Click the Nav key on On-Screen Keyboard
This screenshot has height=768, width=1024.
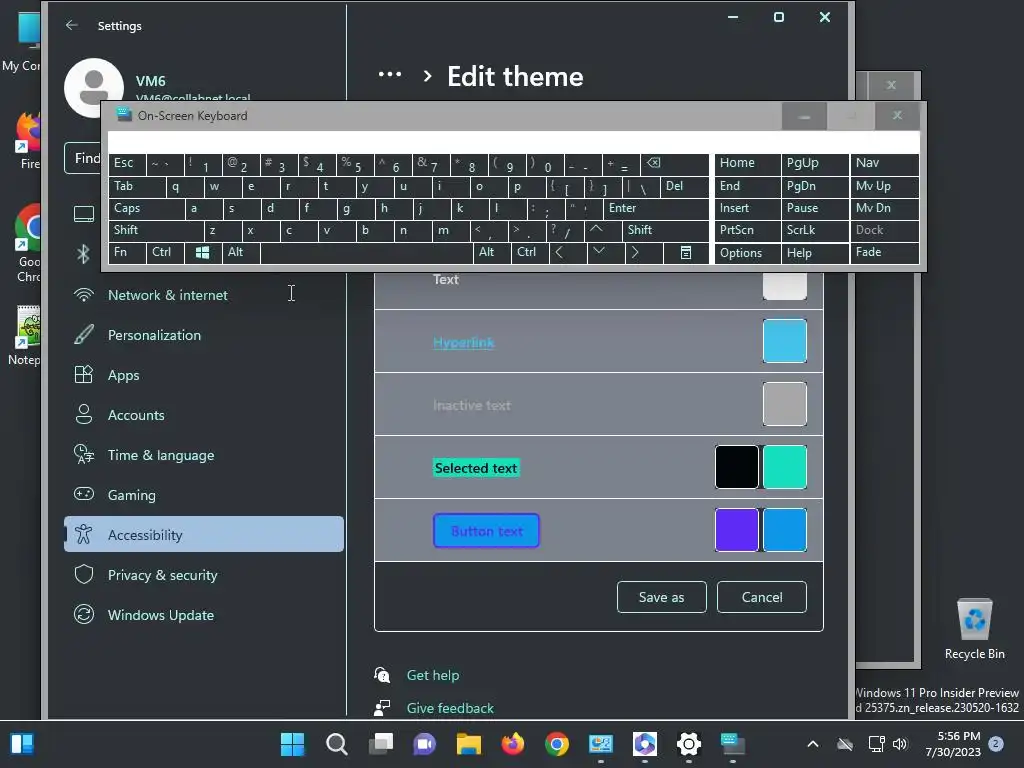coord(884,164)
